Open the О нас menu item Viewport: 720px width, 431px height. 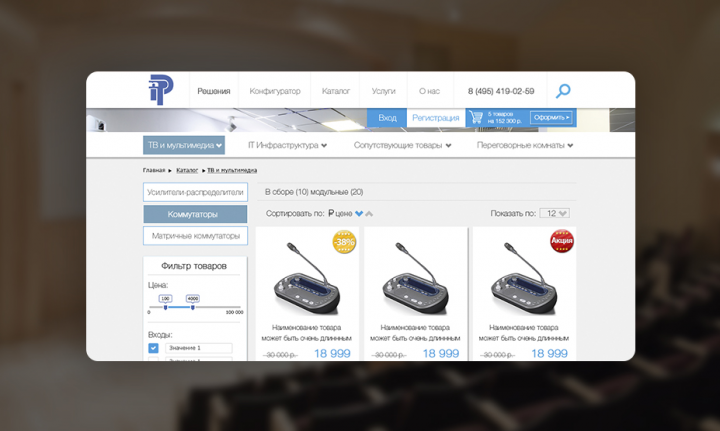(429, 91)
